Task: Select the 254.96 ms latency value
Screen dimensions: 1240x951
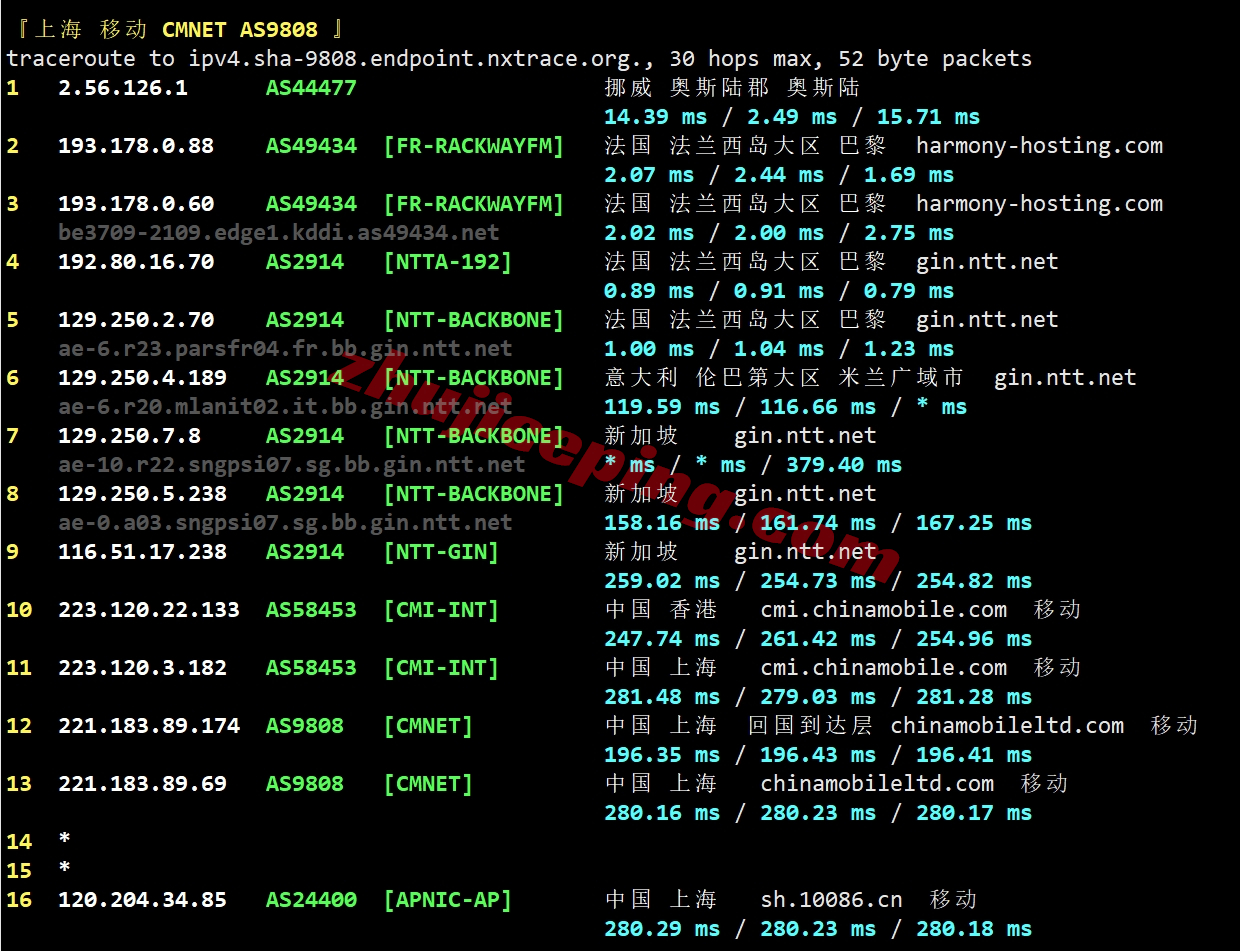Action: 974,639
